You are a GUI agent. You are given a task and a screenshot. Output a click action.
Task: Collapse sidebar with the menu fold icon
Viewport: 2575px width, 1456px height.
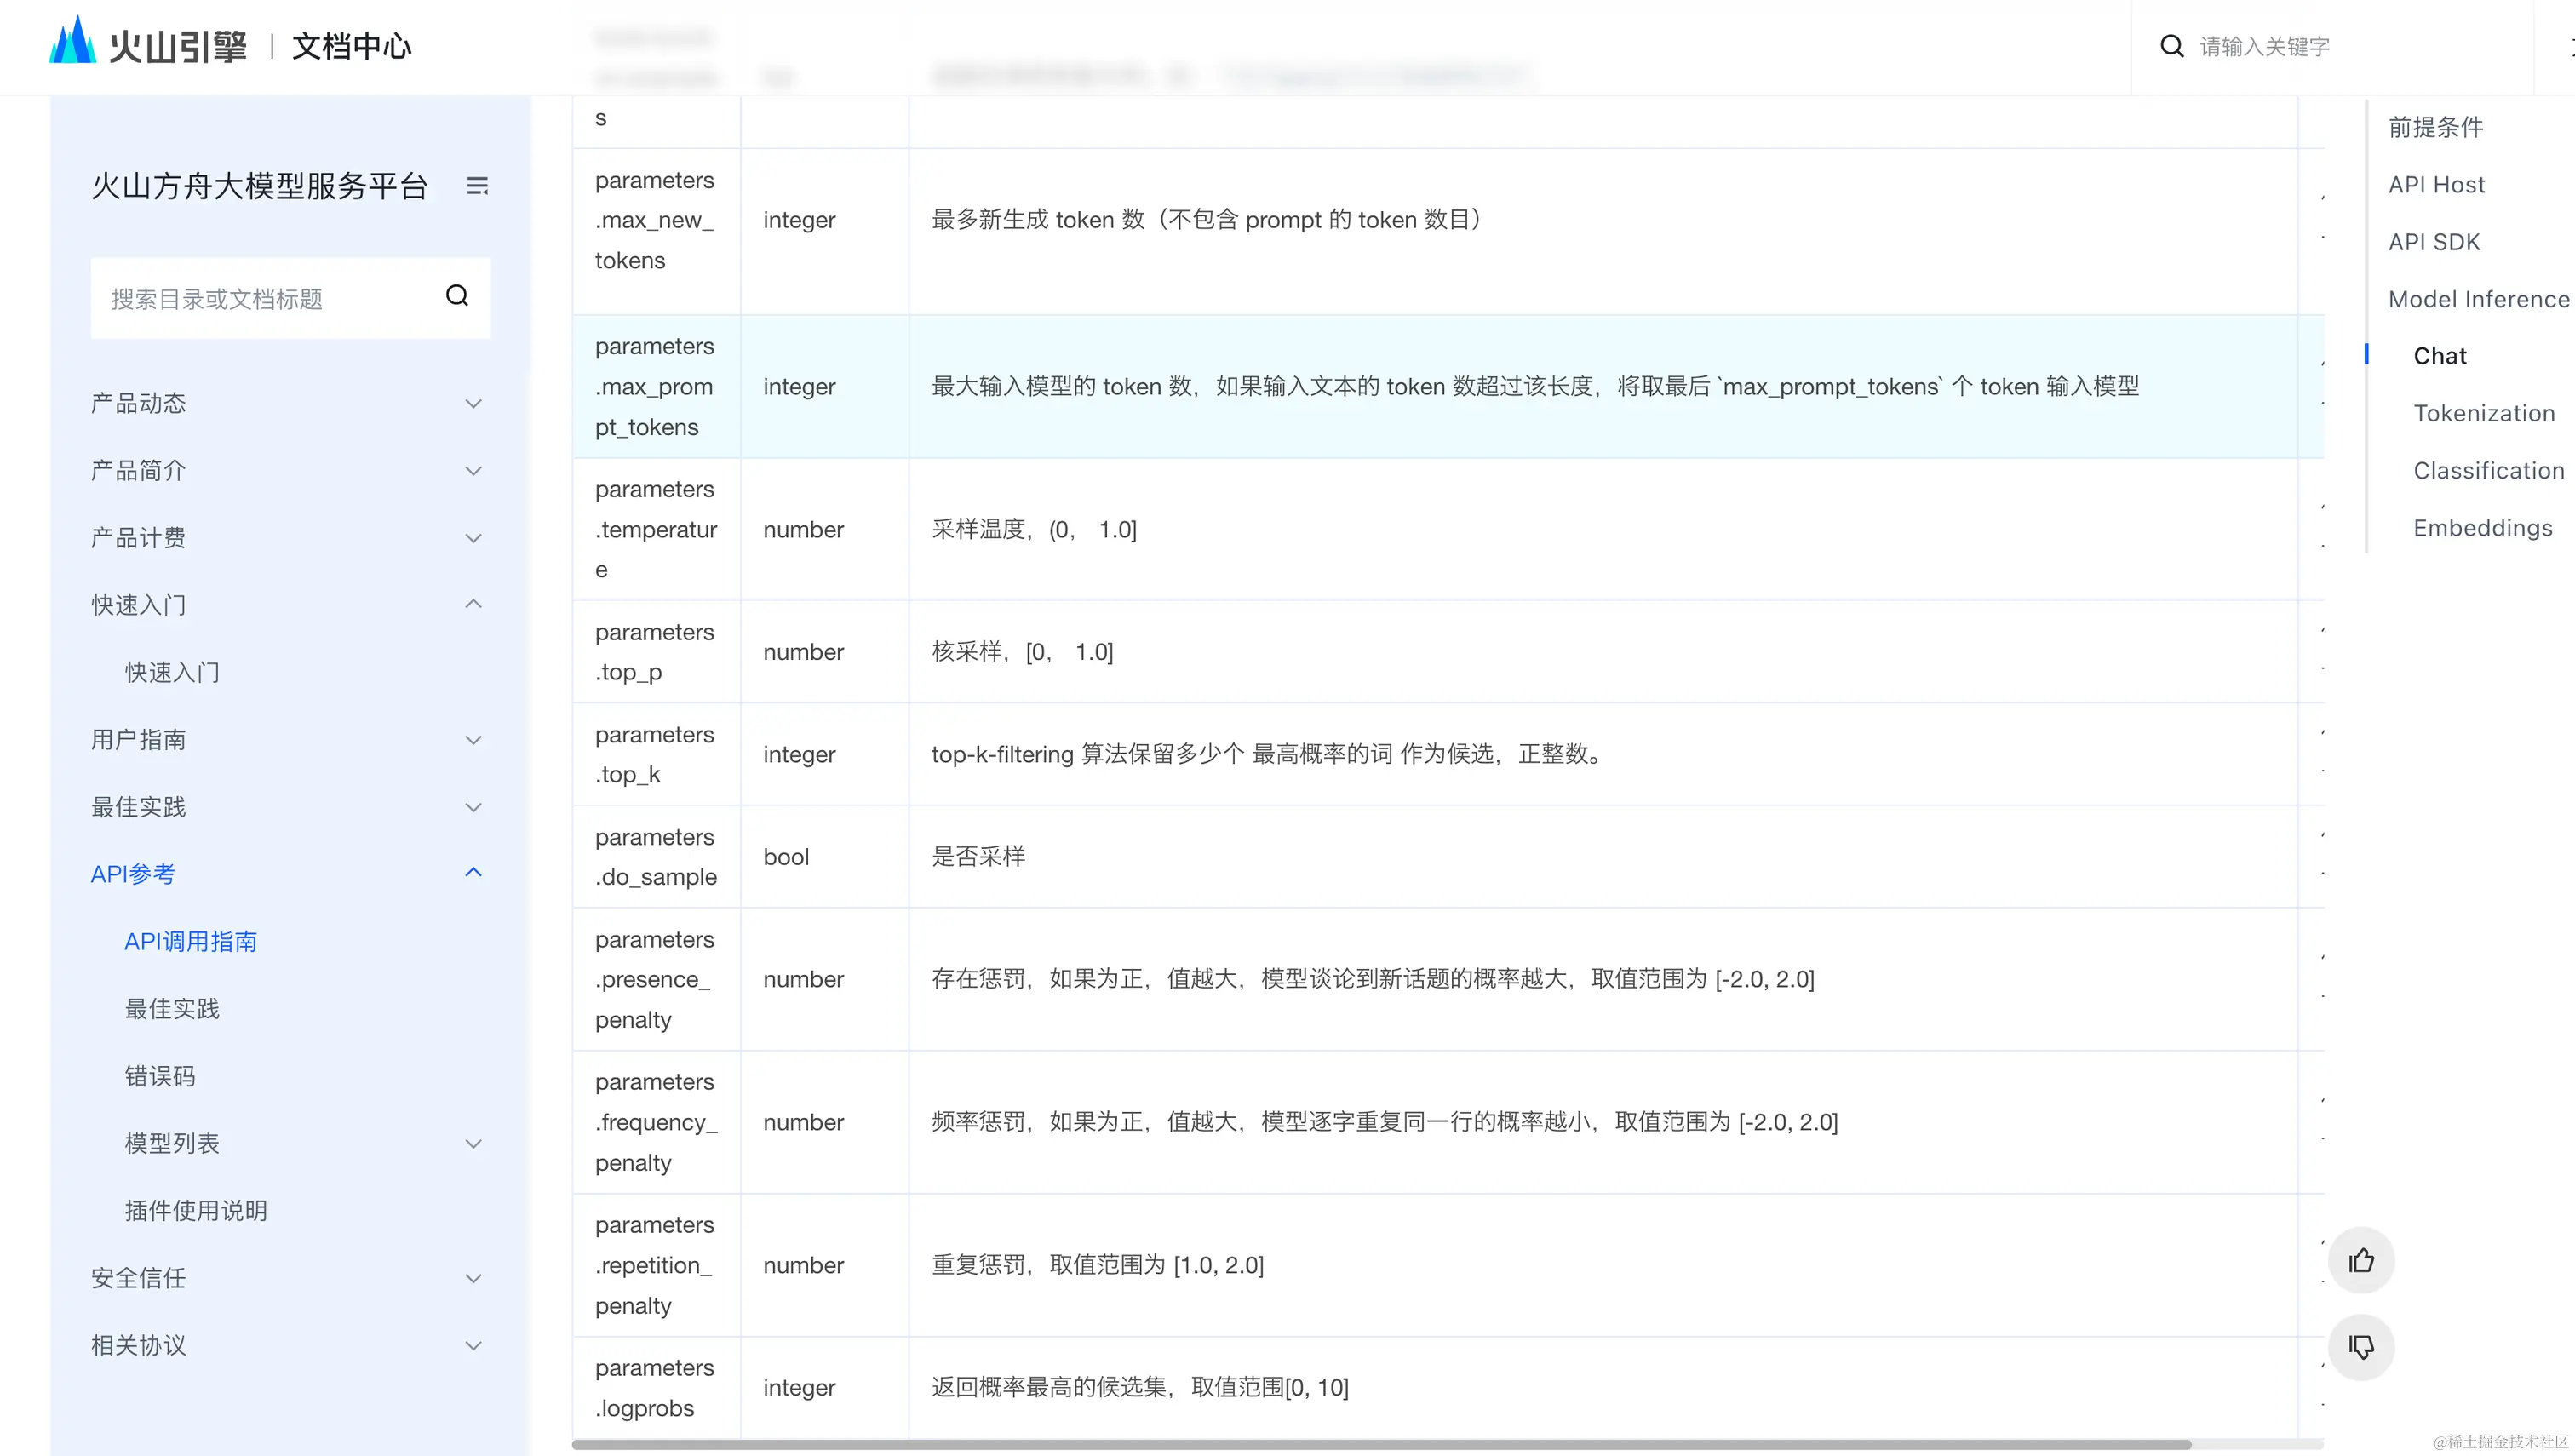tap(477, 186)
